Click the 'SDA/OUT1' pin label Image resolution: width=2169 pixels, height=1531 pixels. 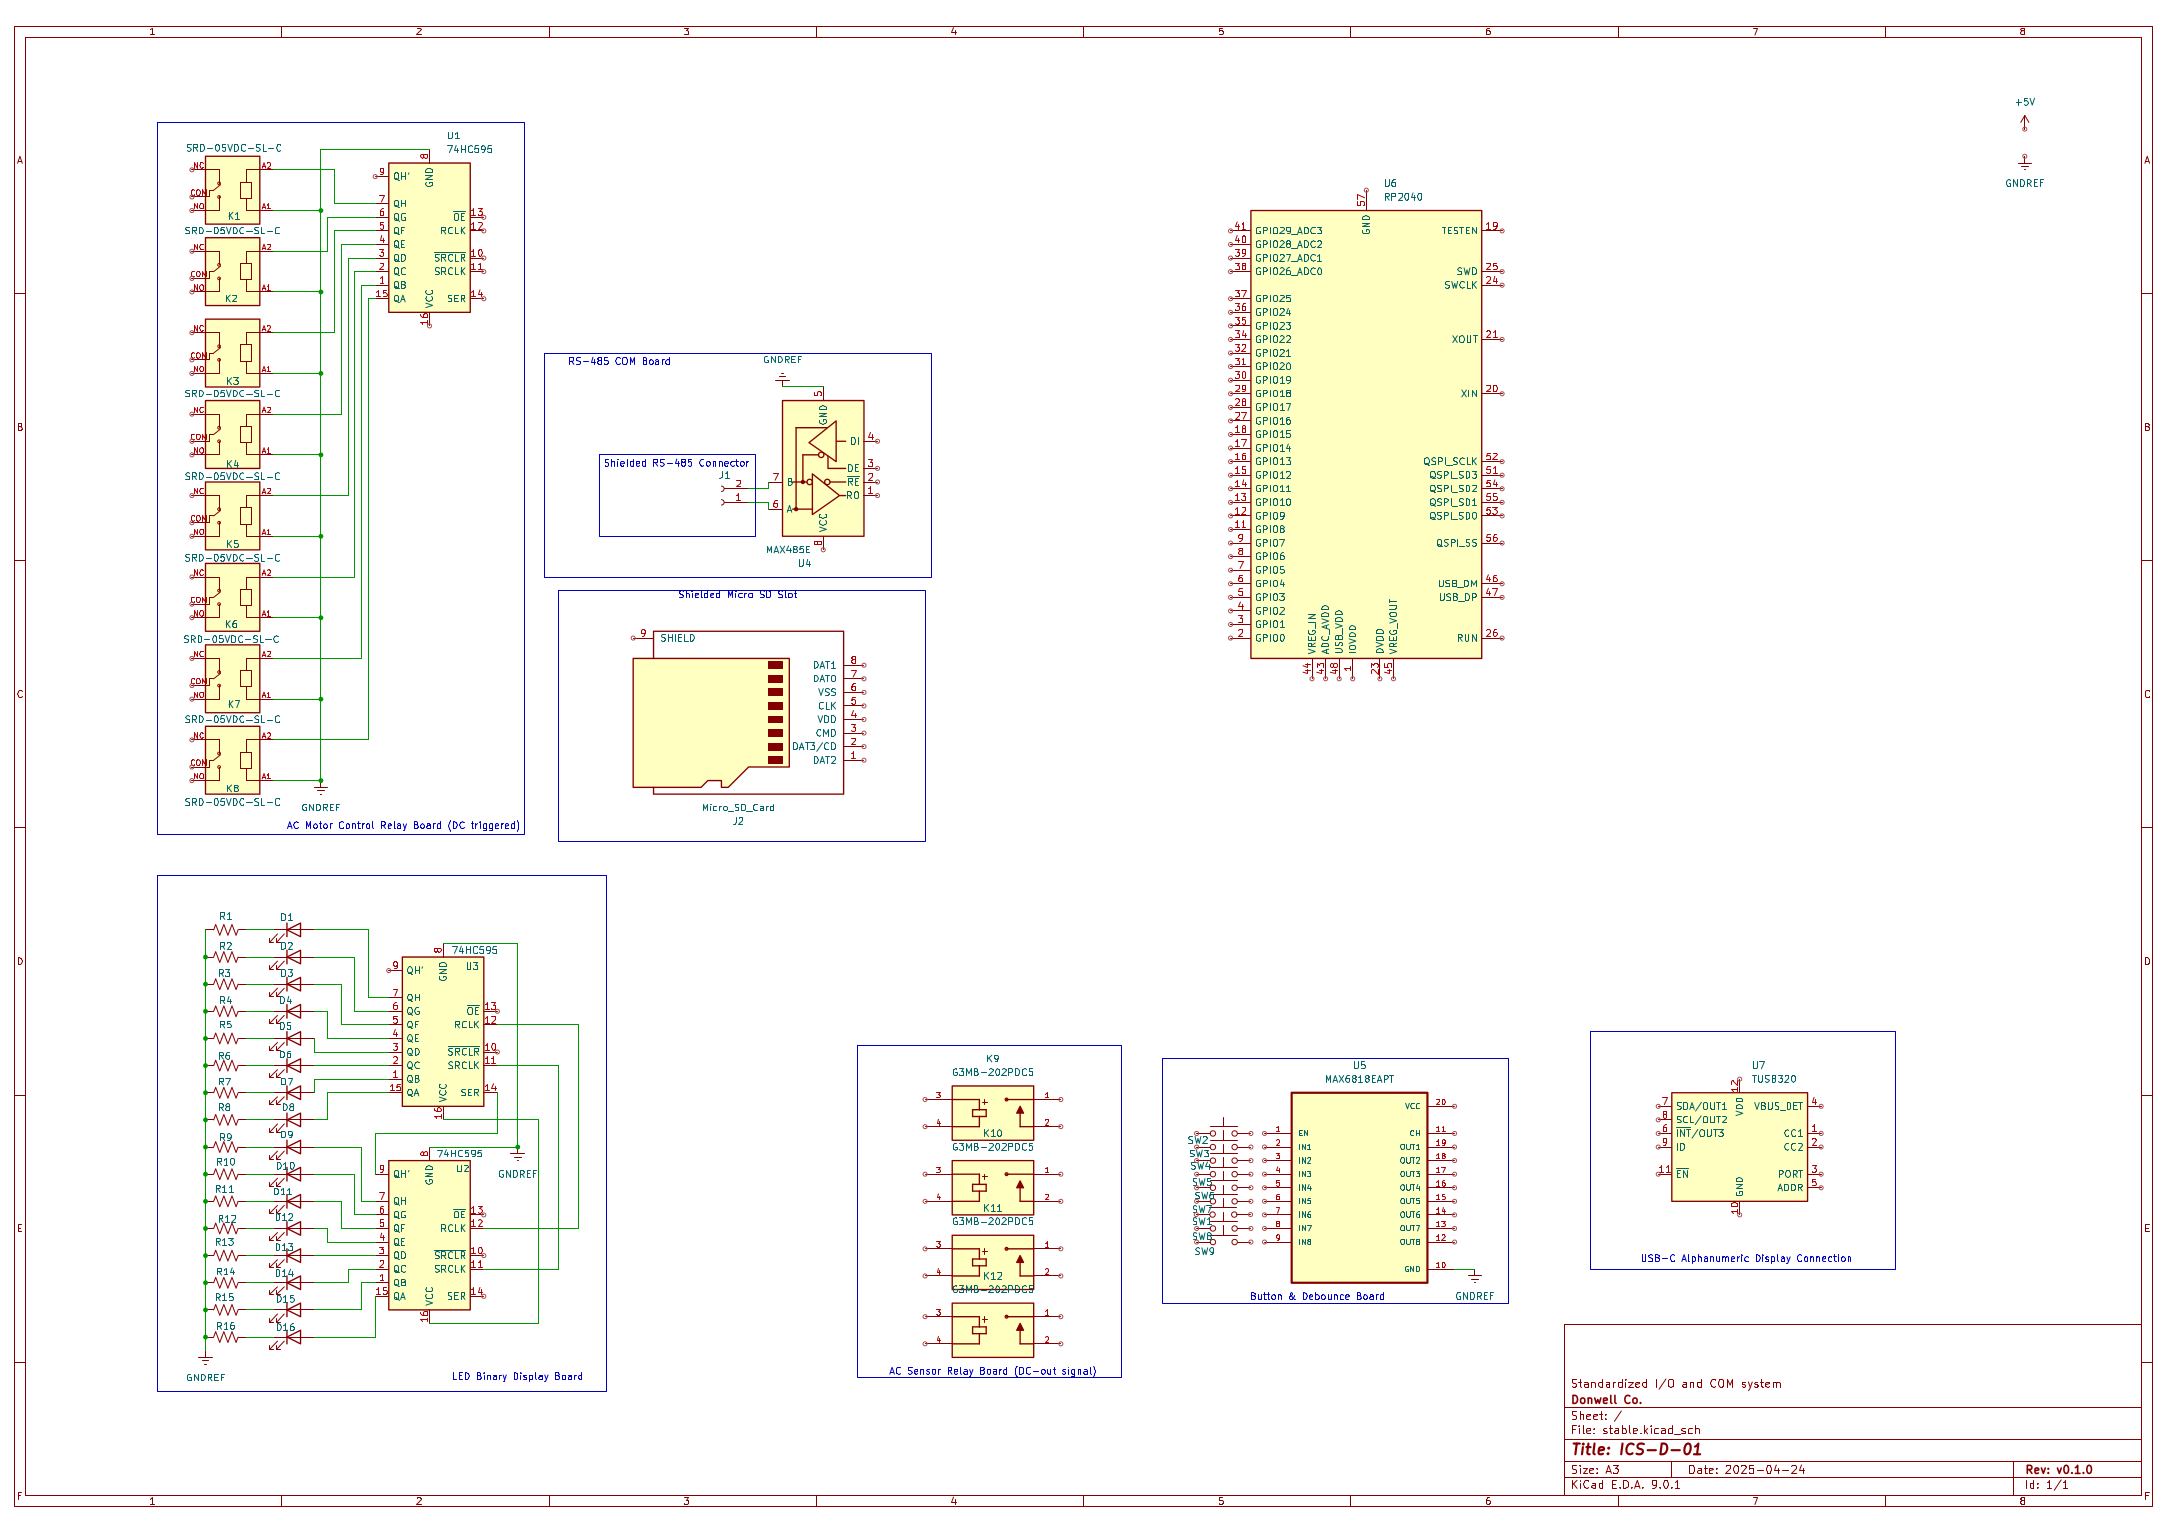click(1701, 1107)
